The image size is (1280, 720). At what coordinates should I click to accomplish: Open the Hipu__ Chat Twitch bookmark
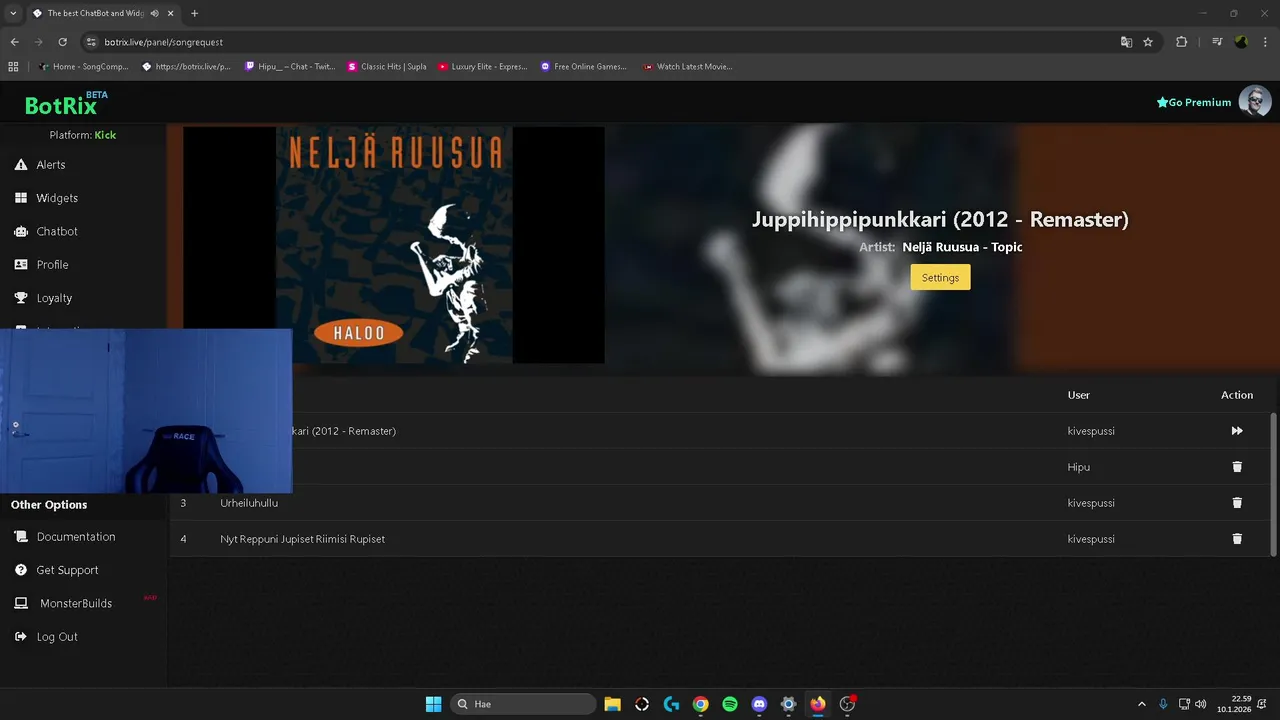click(290, 67)
